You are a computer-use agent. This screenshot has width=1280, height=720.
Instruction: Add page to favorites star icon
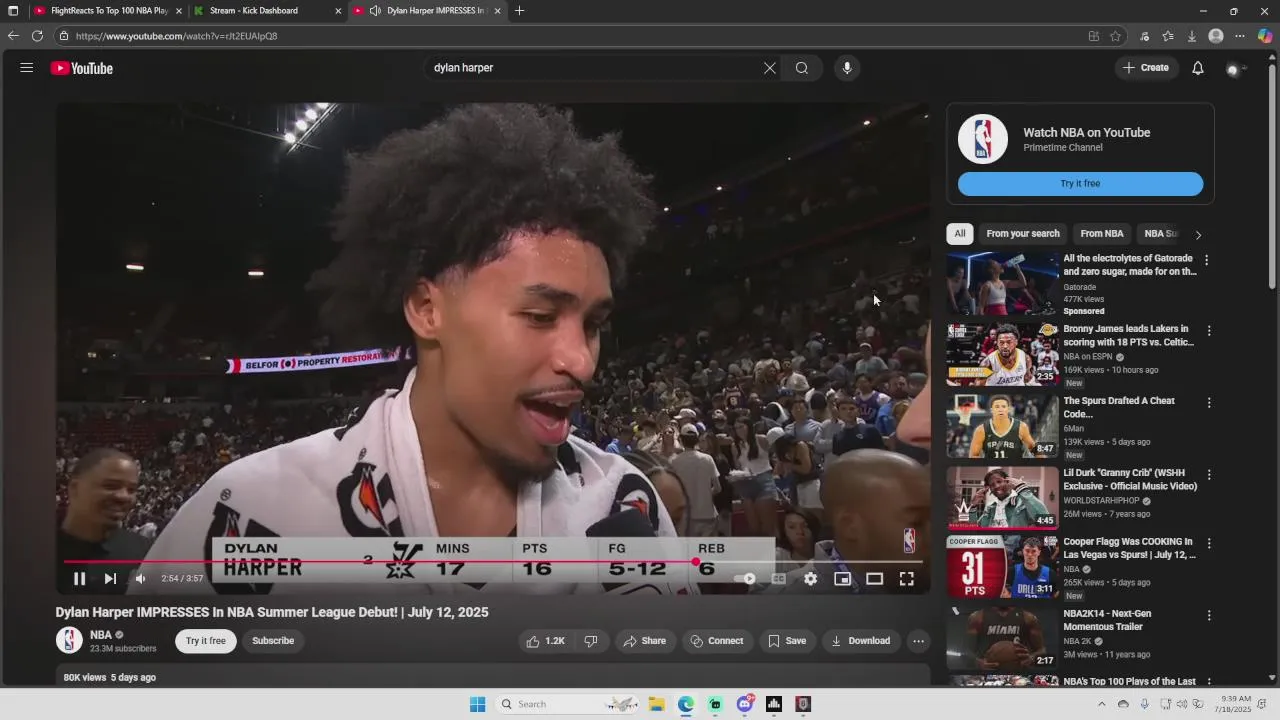point(1115,36)
